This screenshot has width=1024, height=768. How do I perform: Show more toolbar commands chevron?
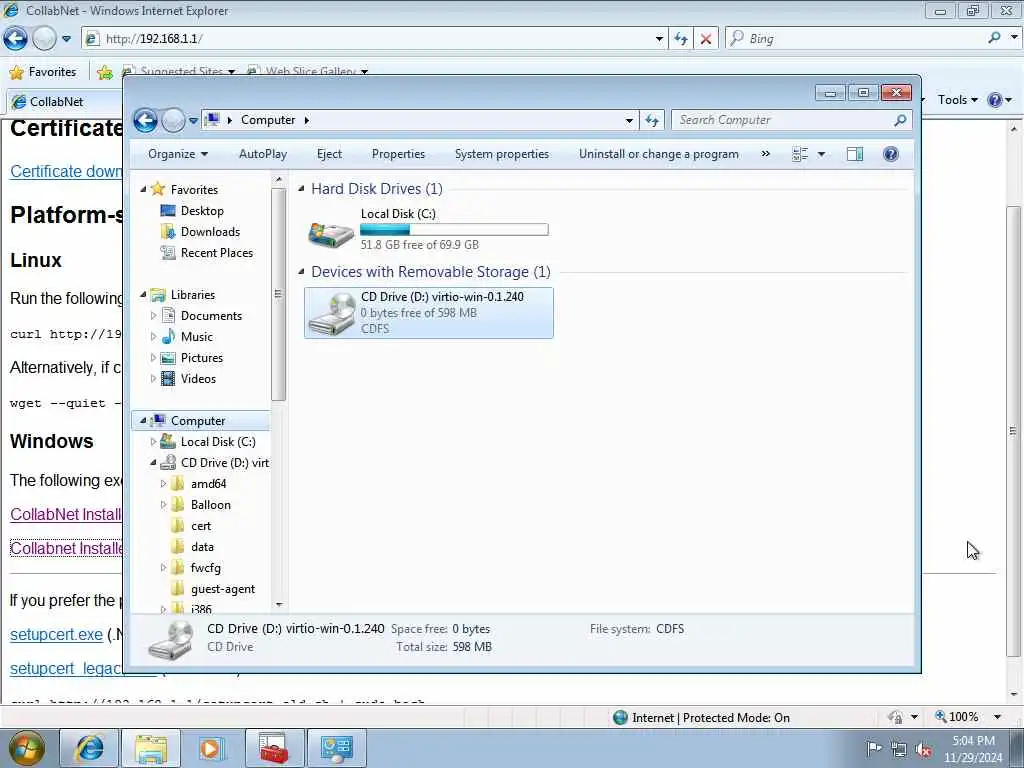[x=765, y=154]
